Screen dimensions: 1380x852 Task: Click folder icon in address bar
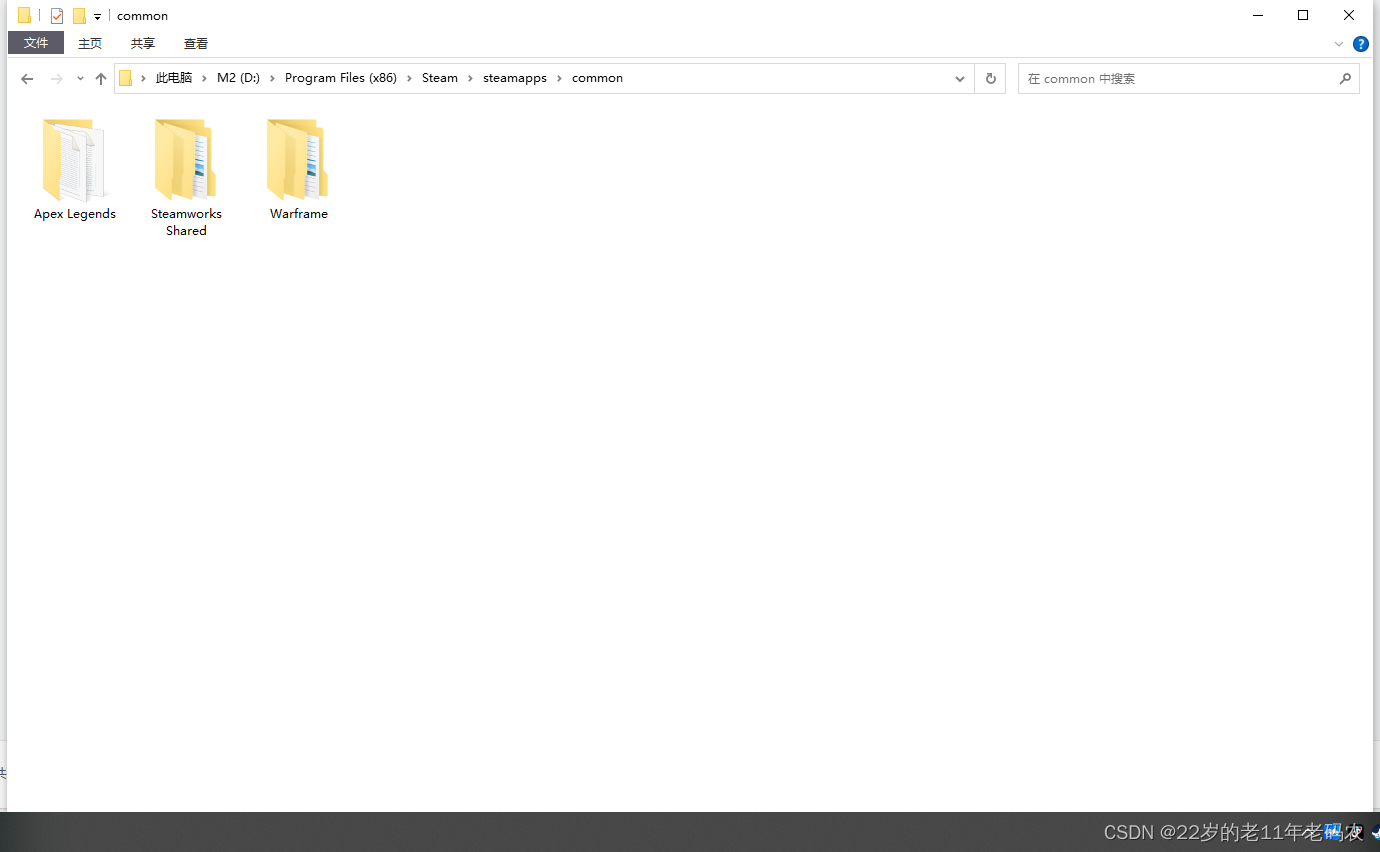[125, 78]
